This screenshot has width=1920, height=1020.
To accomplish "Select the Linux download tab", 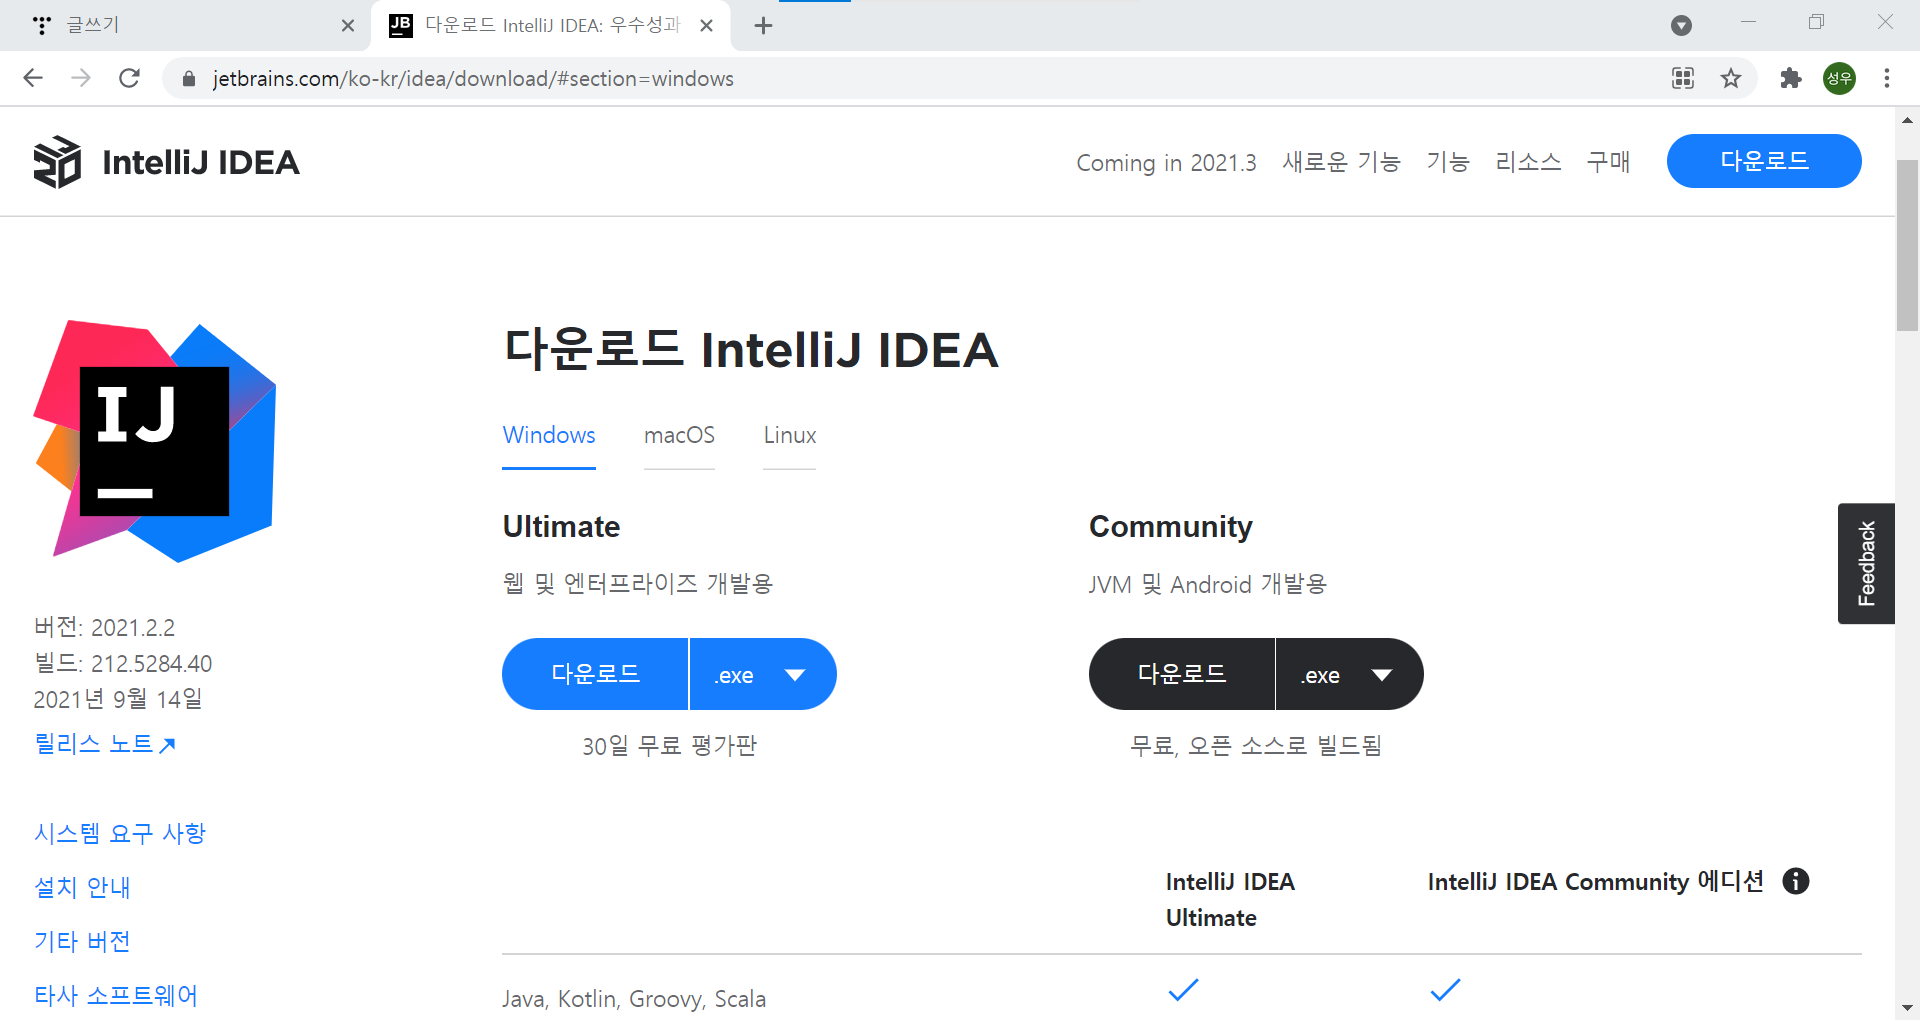I will 790,436.
